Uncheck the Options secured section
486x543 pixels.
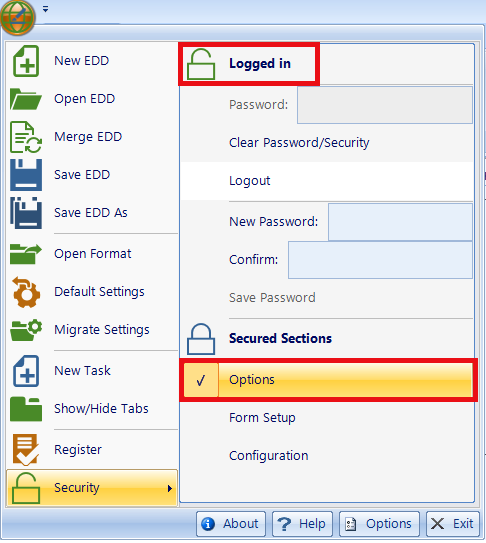click(x=328, y=380)
